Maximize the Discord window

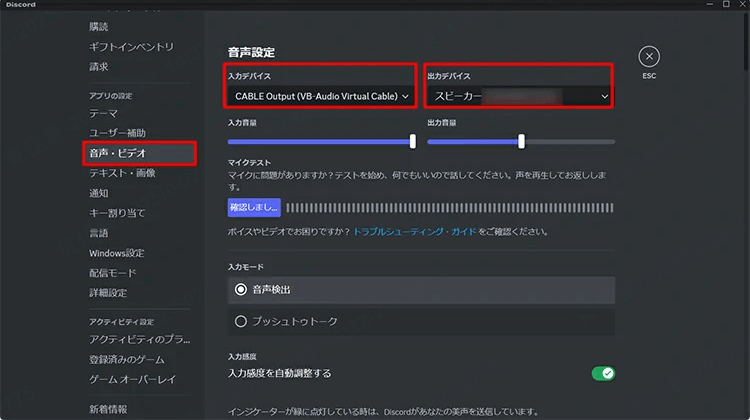[726, 4]
